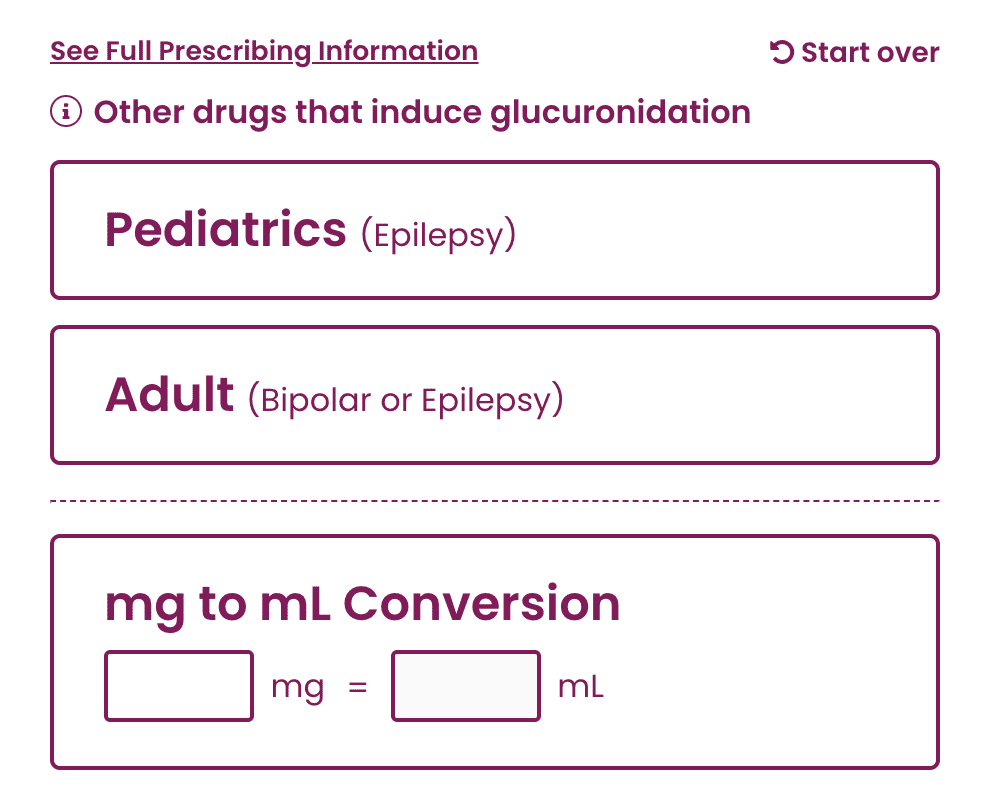Click the dashed divider line above conversion

pyautogui.click(x=495, y=500)
